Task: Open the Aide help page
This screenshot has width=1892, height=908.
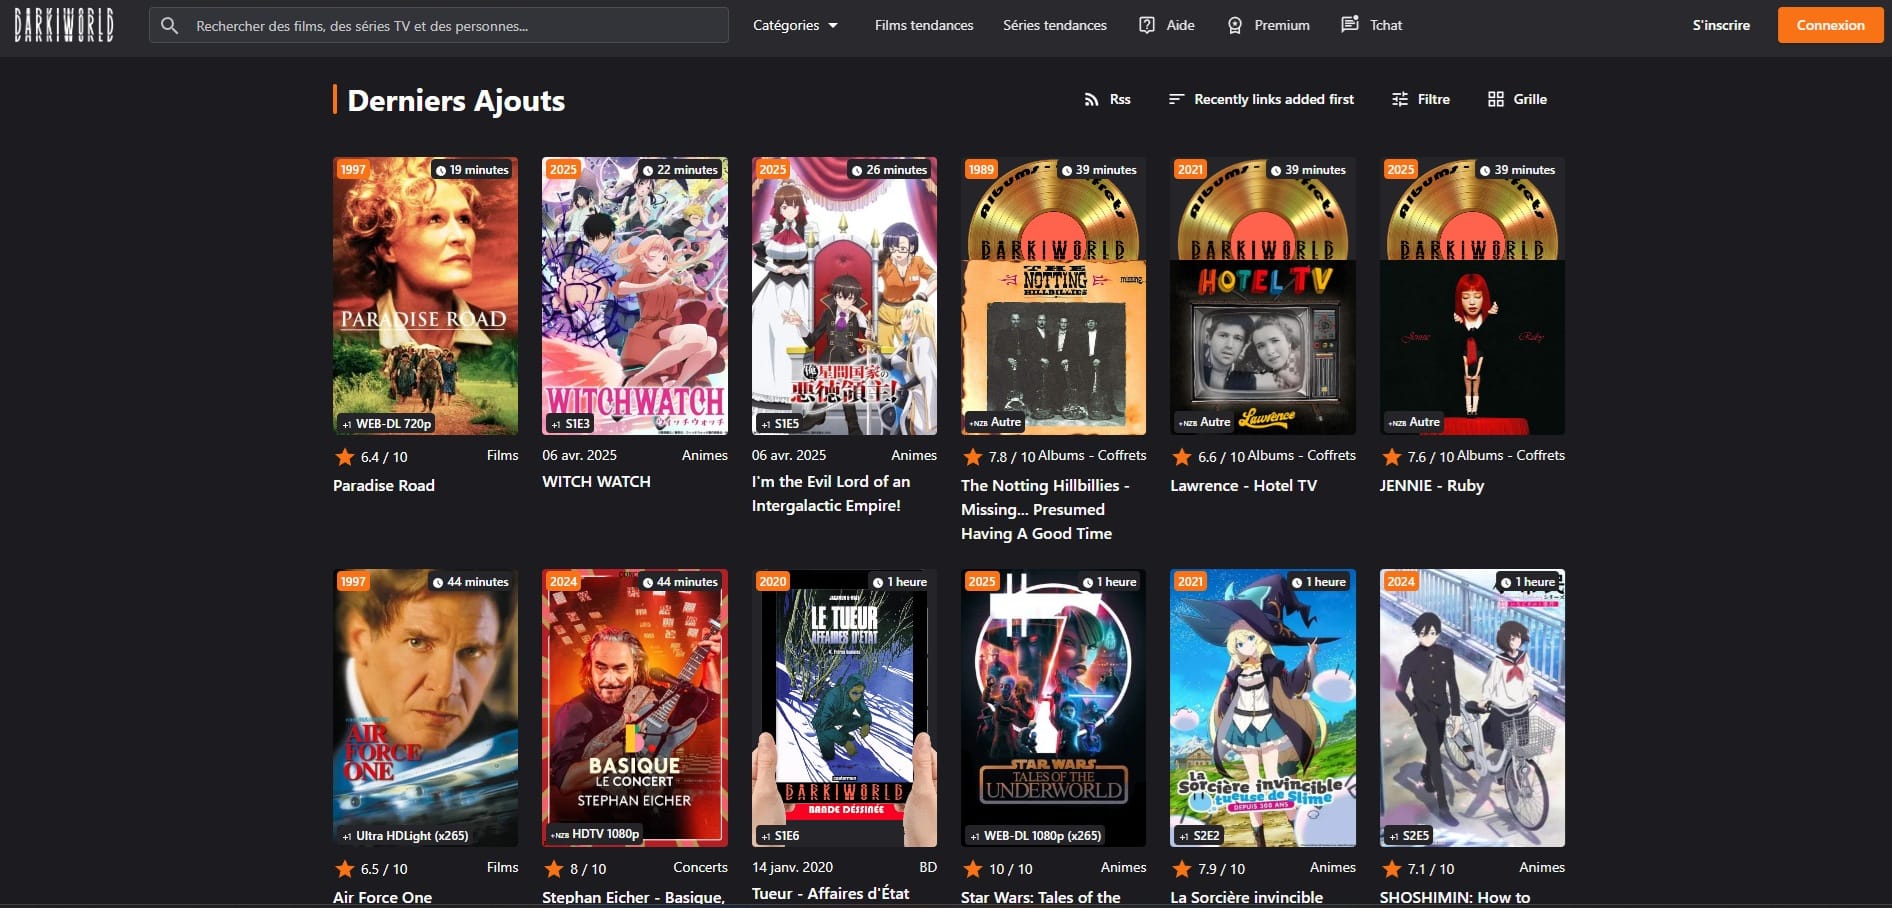Action: pos(1167,25)
